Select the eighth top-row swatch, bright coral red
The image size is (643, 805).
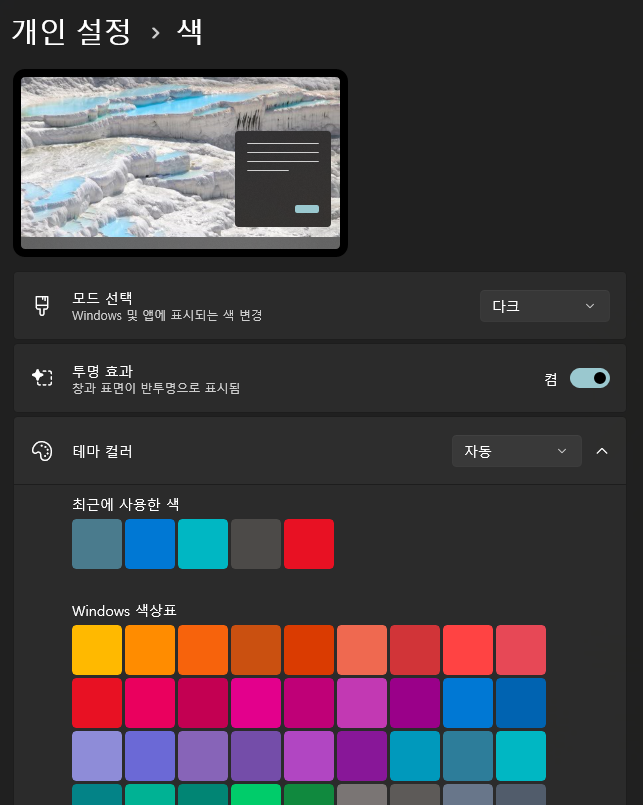point(468,650)
